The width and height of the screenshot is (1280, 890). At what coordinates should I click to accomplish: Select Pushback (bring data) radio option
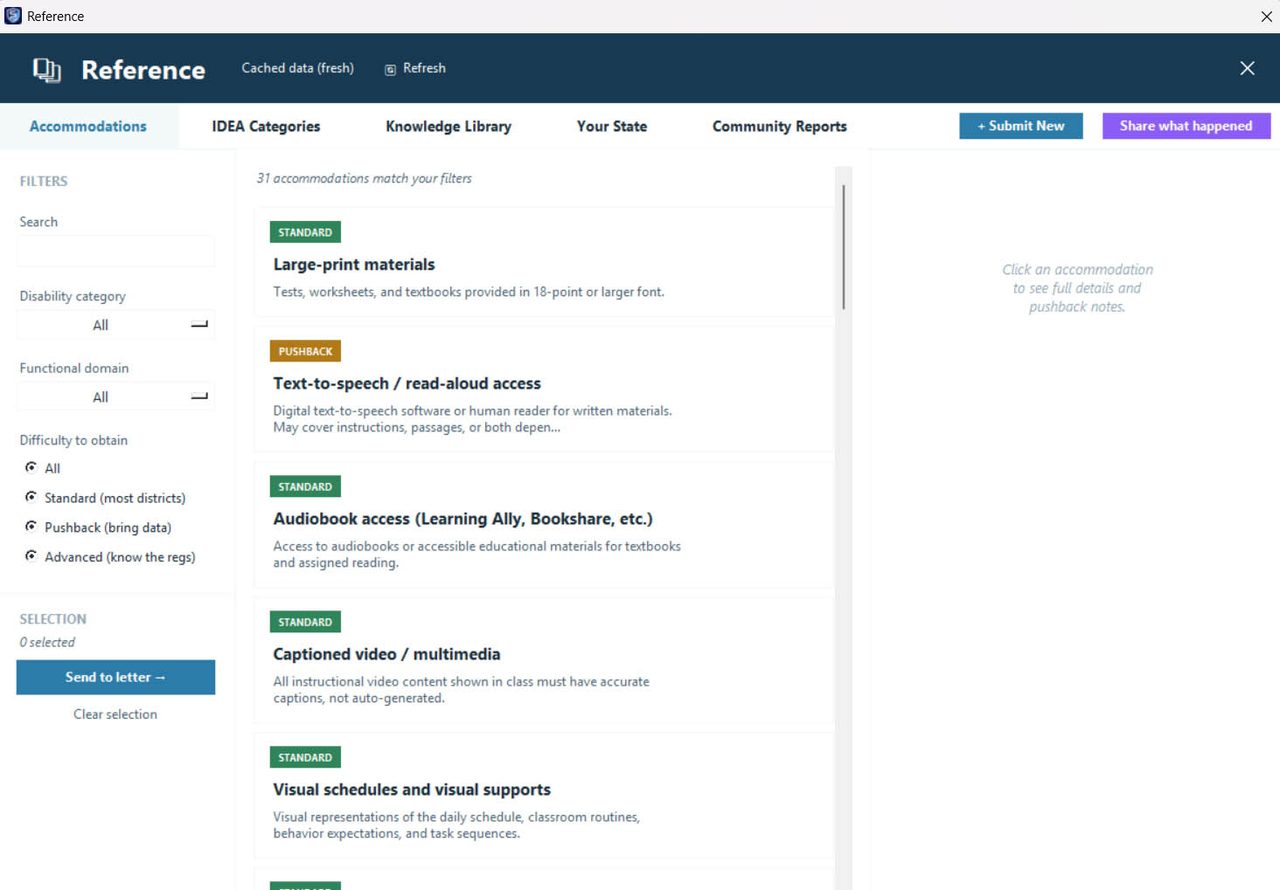[31, 526]
